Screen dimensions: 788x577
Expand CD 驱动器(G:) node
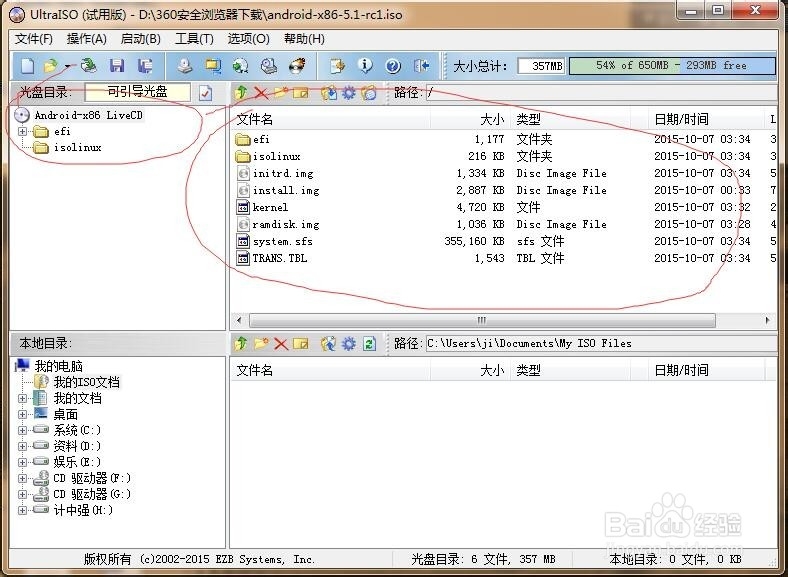click(x=22, y=495)
